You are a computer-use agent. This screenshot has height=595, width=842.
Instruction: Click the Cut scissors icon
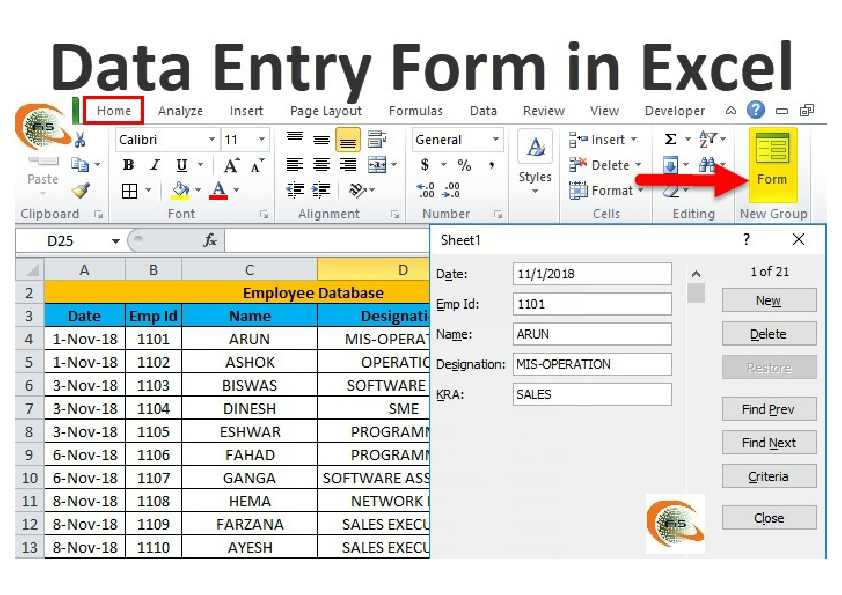tap(81, 140)
